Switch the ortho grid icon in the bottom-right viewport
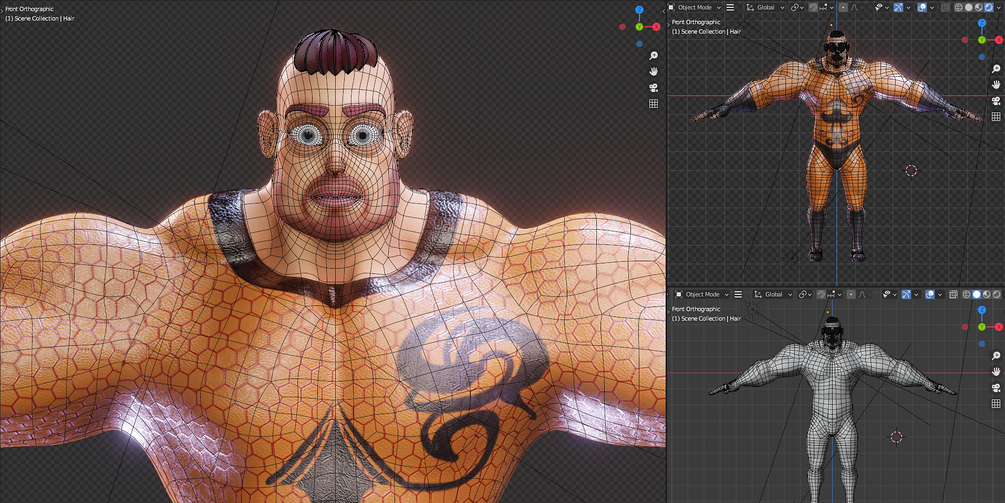The height and width of the screenshot is (503, 1005). pyautogui.click(x=995, y=404)
